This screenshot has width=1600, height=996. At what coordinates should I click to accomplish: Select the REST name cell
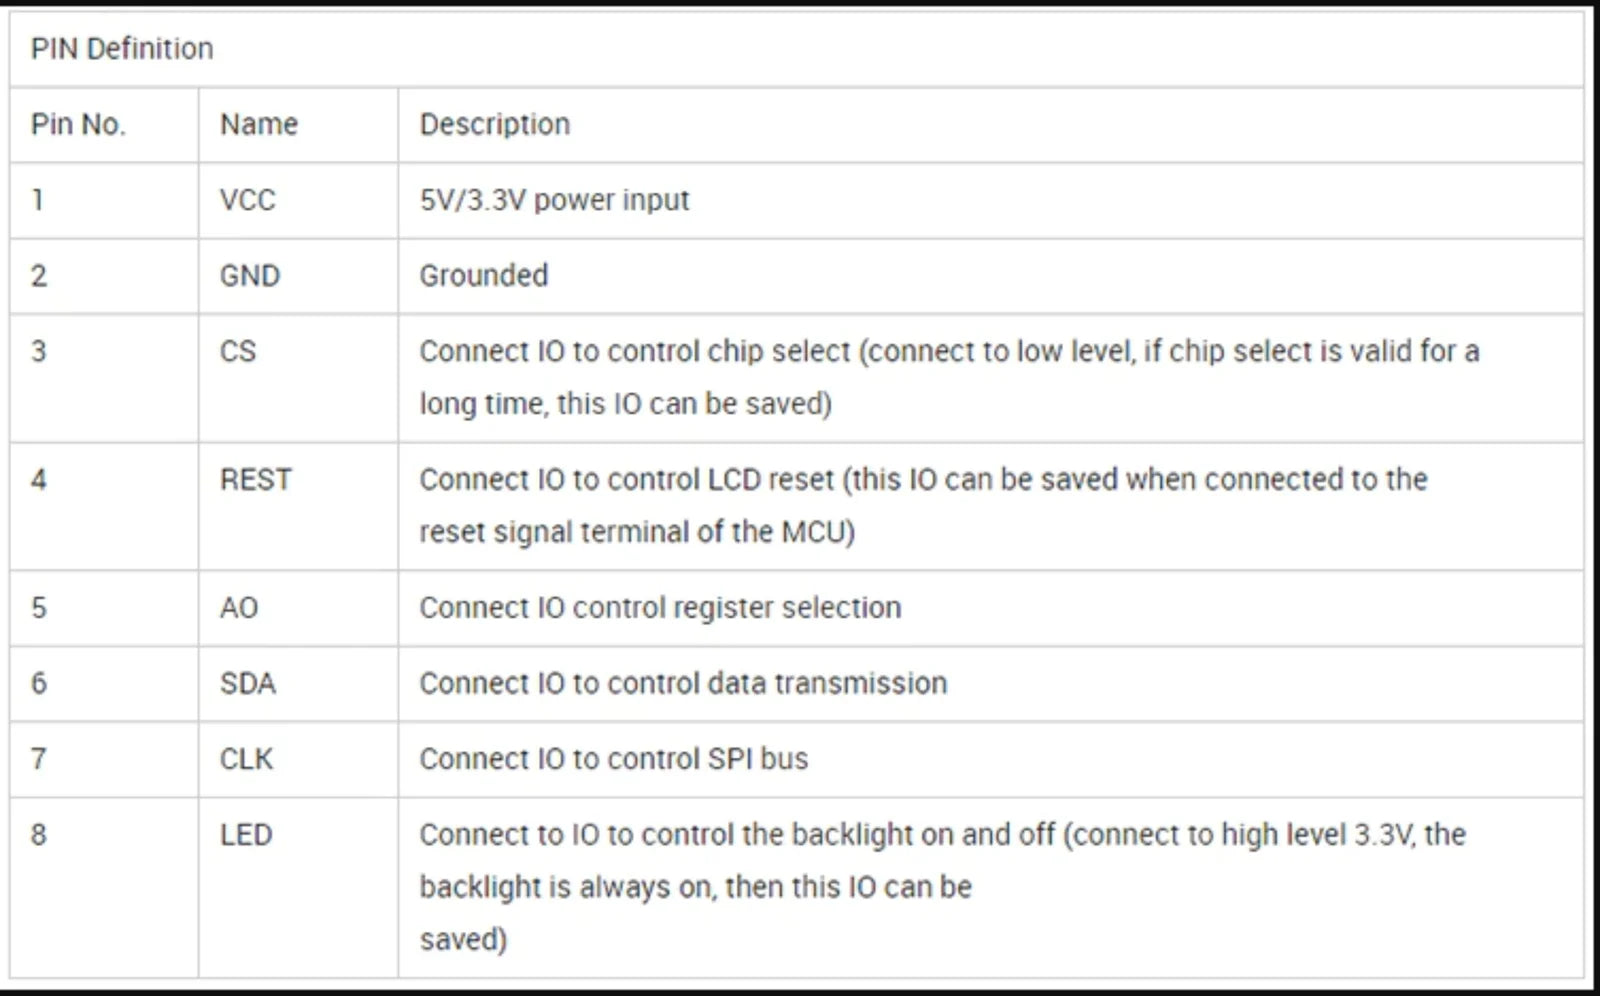[x=256, y=480]
